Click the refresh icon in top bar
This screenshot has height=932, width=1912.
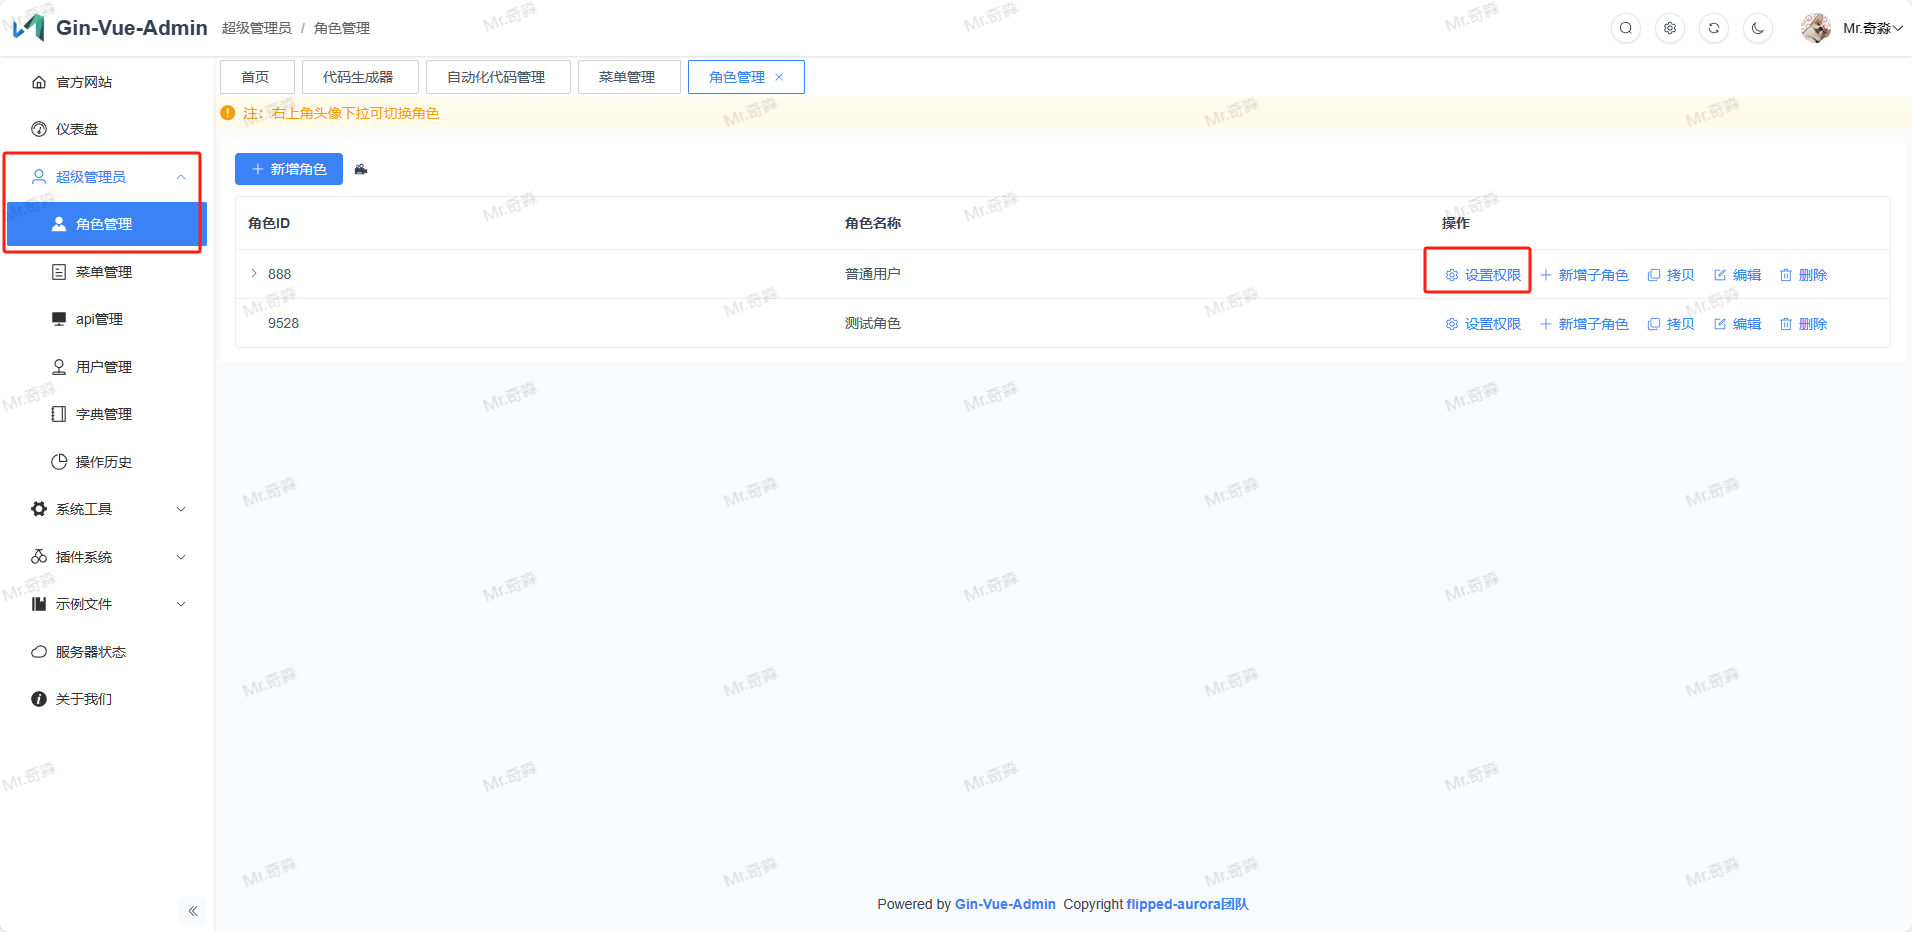click(x=1714, y=28)
